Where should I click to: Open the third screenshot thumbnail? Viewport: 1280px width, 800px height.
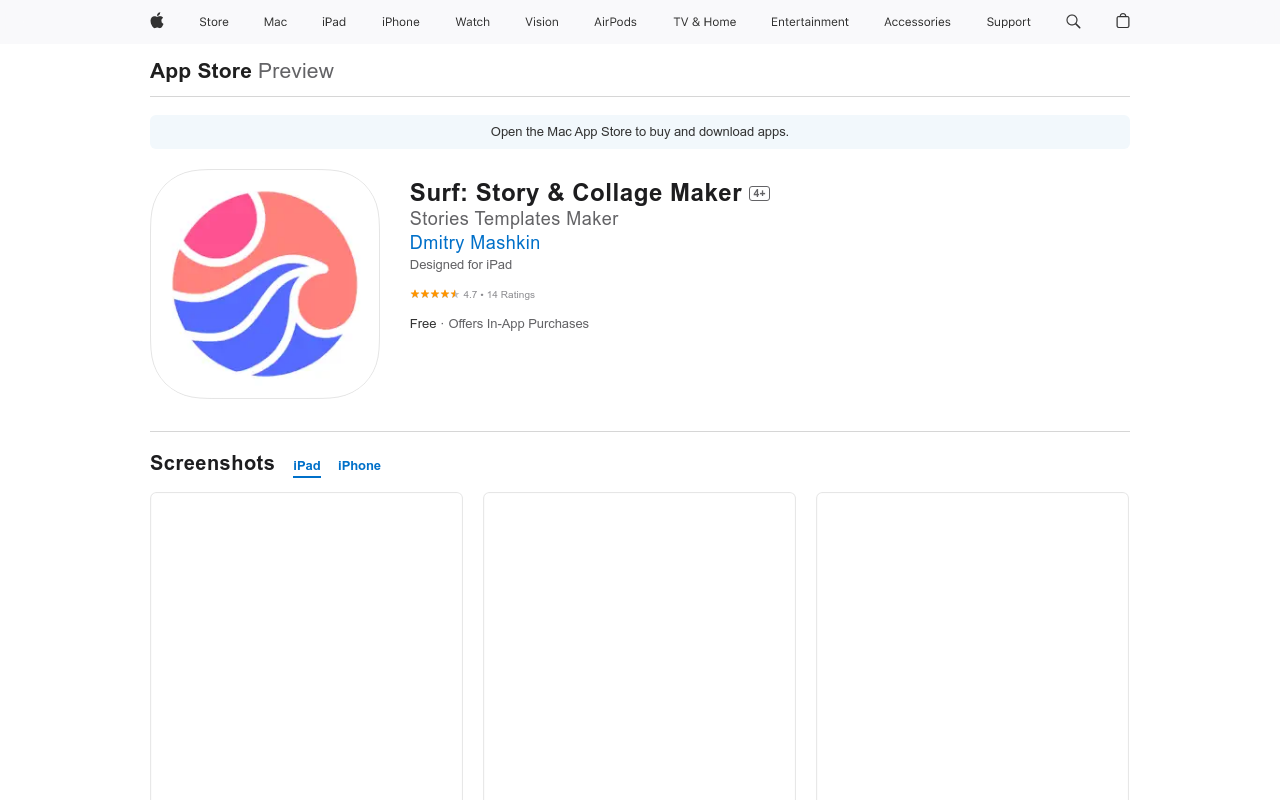point(972,646)
